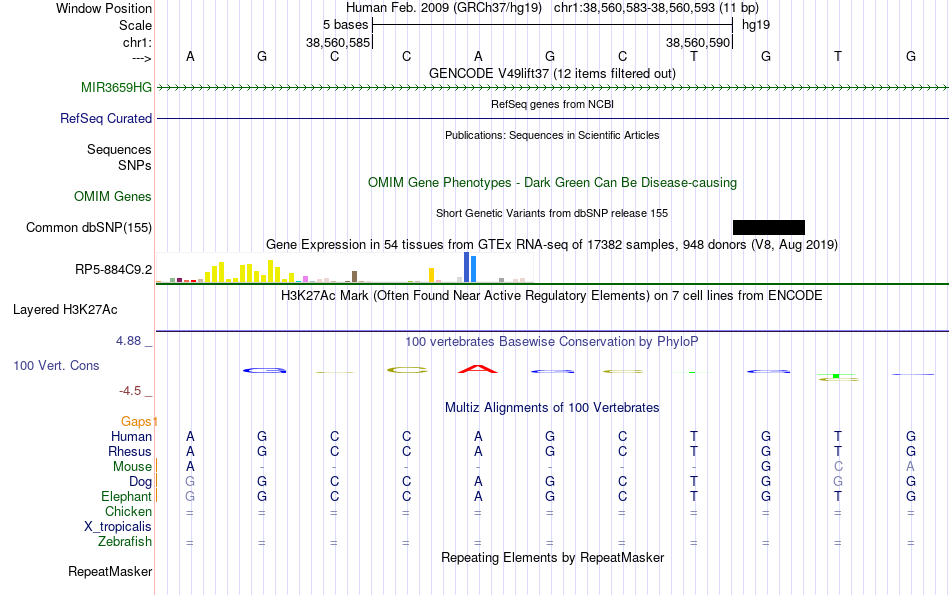The width and height of the screenshot is (950, 595).
Task: Select the Elephant species row label
Action: [126, 497]
